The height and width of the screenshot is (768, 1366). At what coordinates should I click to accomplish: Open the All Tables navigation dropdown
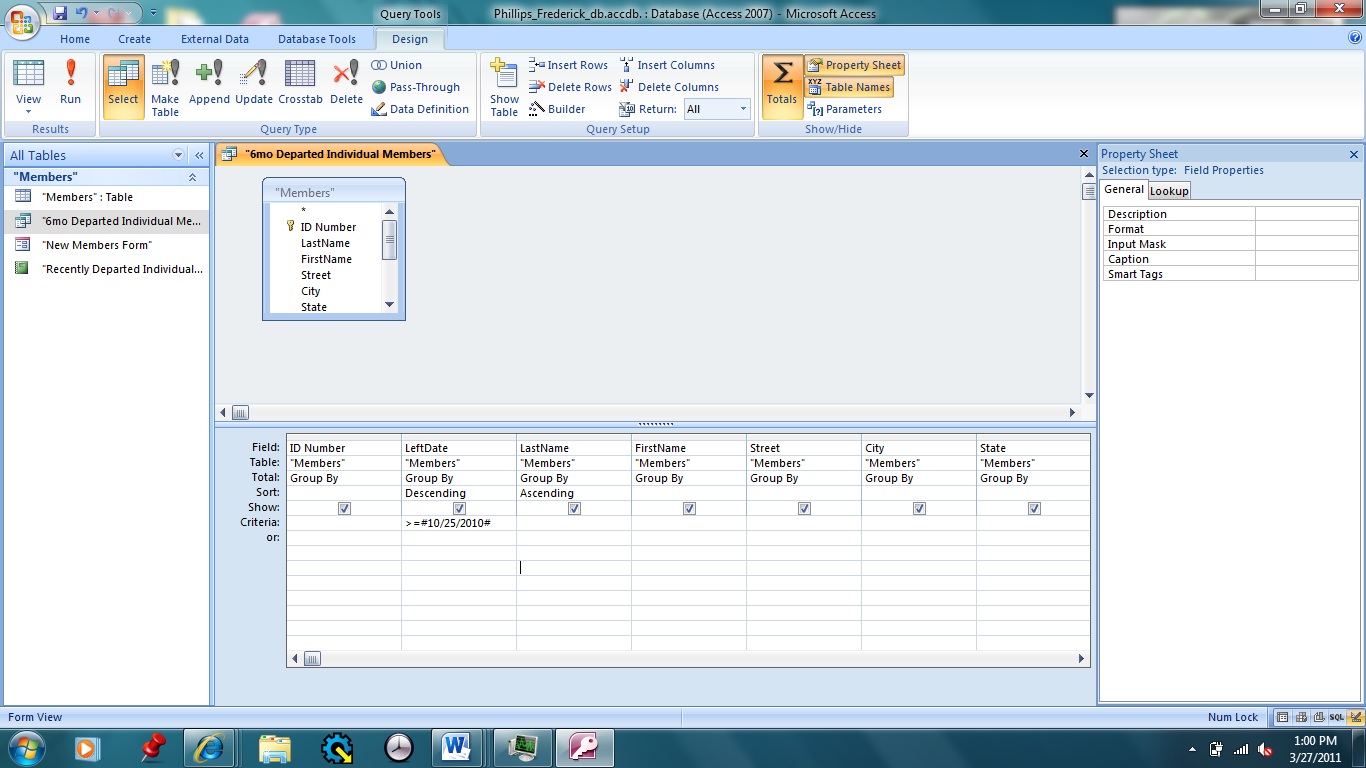179,155
